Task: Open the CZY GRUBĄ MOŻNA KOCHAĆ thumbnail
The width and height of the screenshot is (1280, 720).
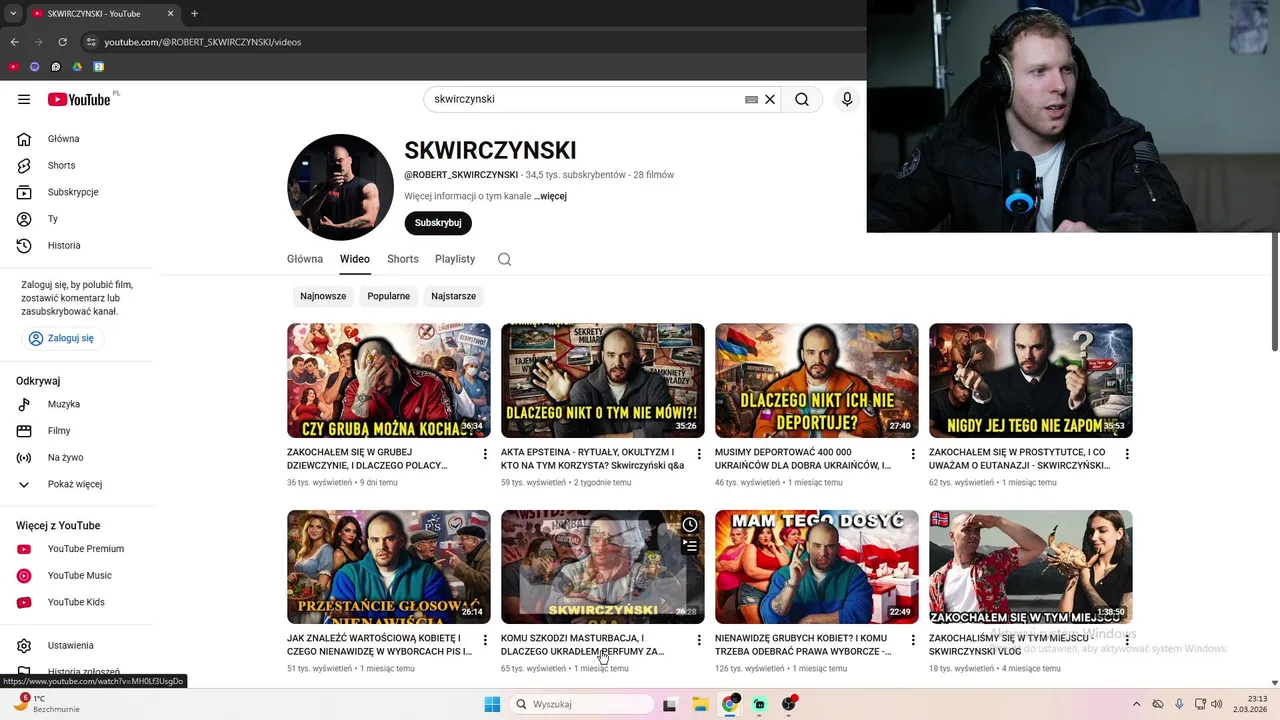Action: pos(389,381)
